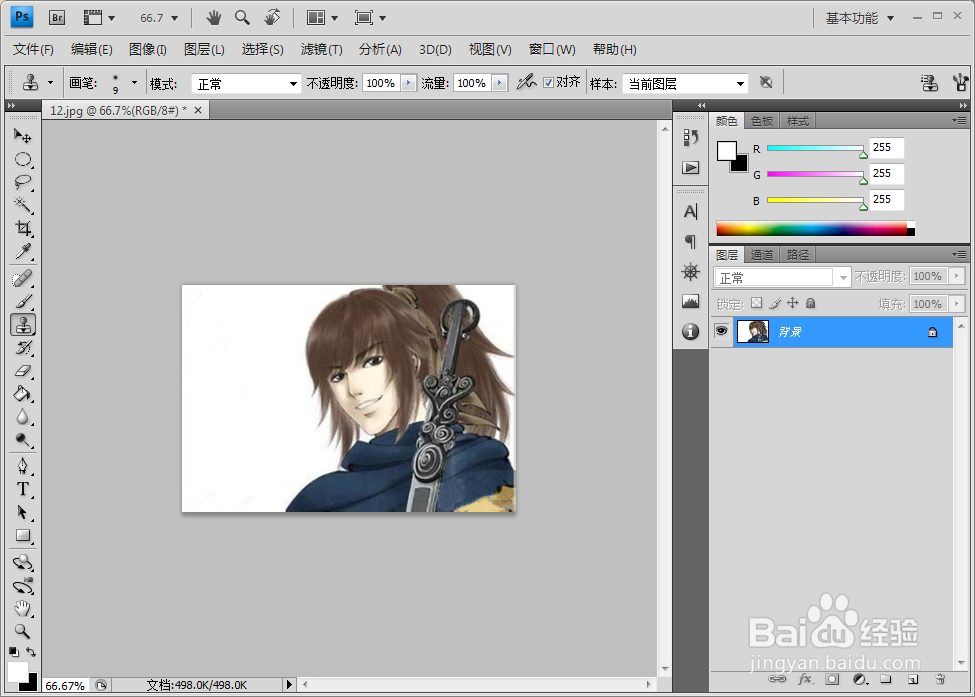Select the Type tool
The image size is (975, 697).
point(23,489)
